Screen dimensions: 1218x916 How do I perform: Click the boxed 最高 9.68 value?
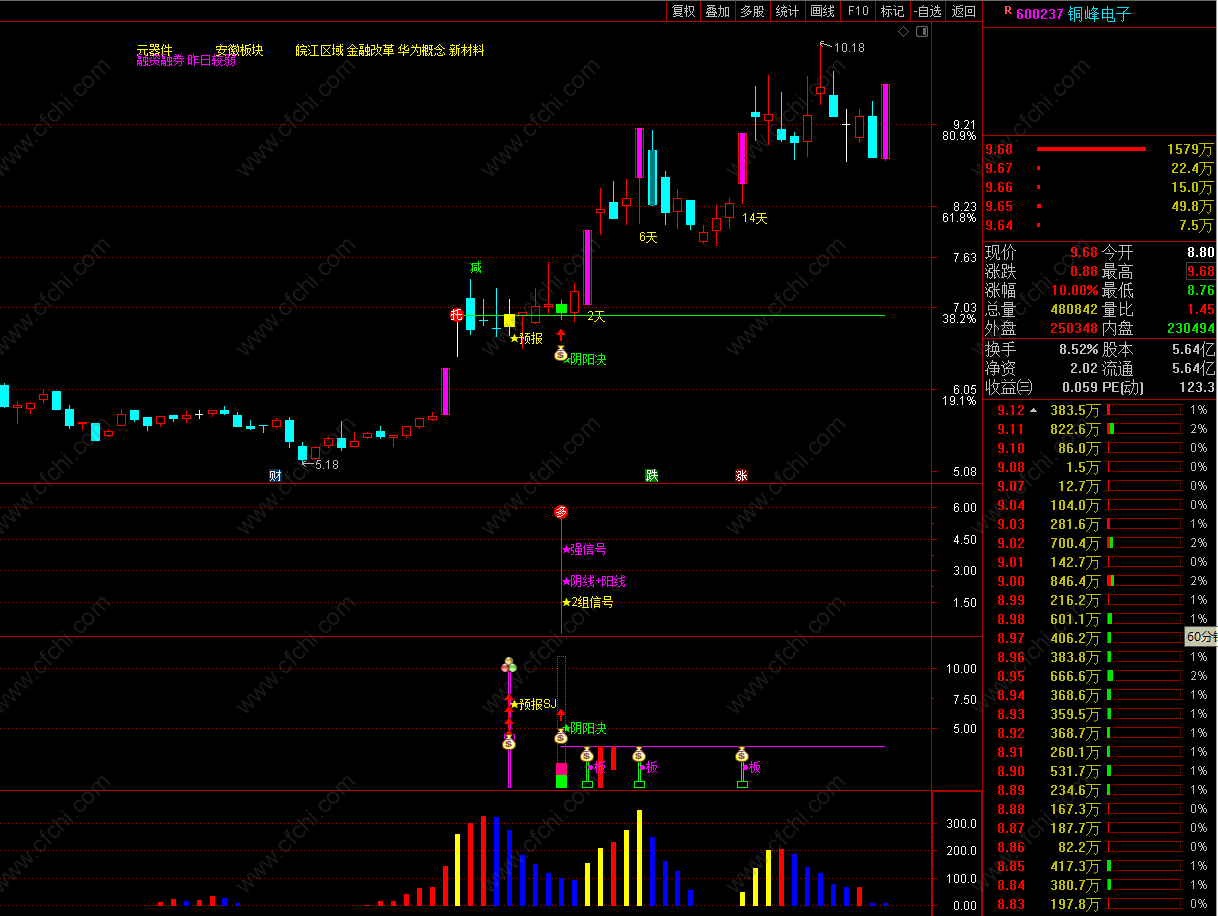pyautogui.click(x=1200, y=272)
